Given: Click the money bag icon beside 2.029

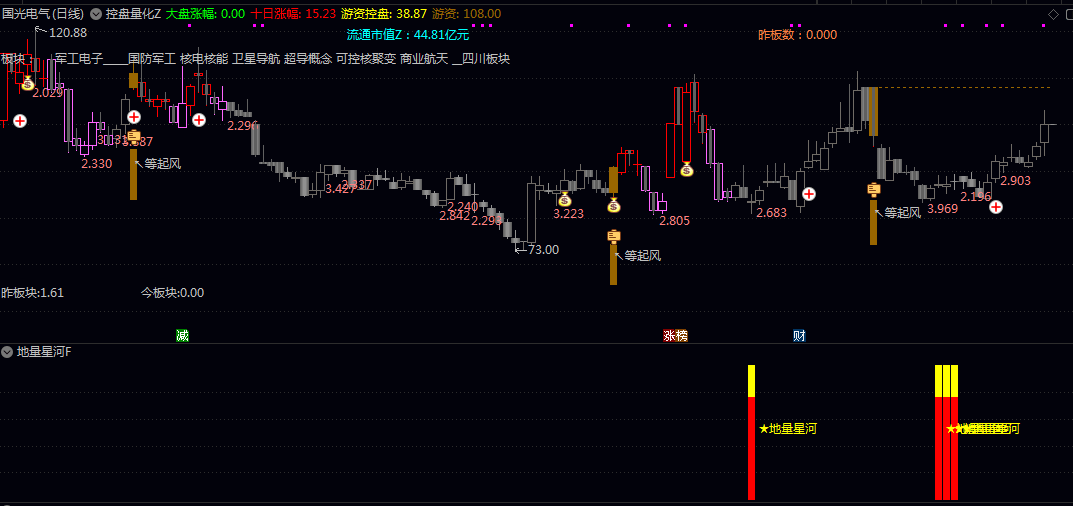Looking at the screenshot, I should click(27, 84).
